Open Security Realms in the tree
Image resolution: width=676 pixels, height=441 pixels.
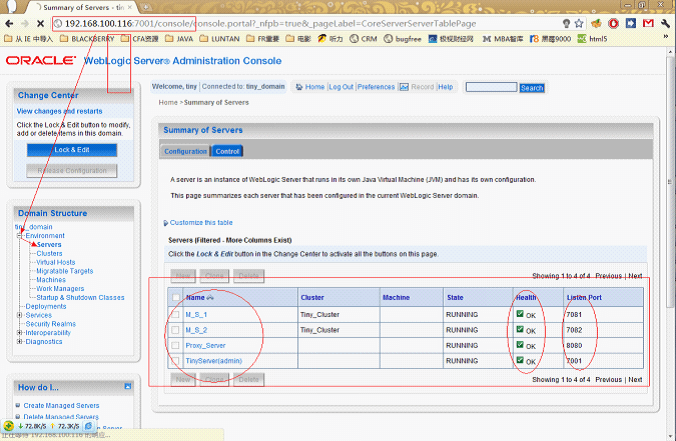[50, 324]
